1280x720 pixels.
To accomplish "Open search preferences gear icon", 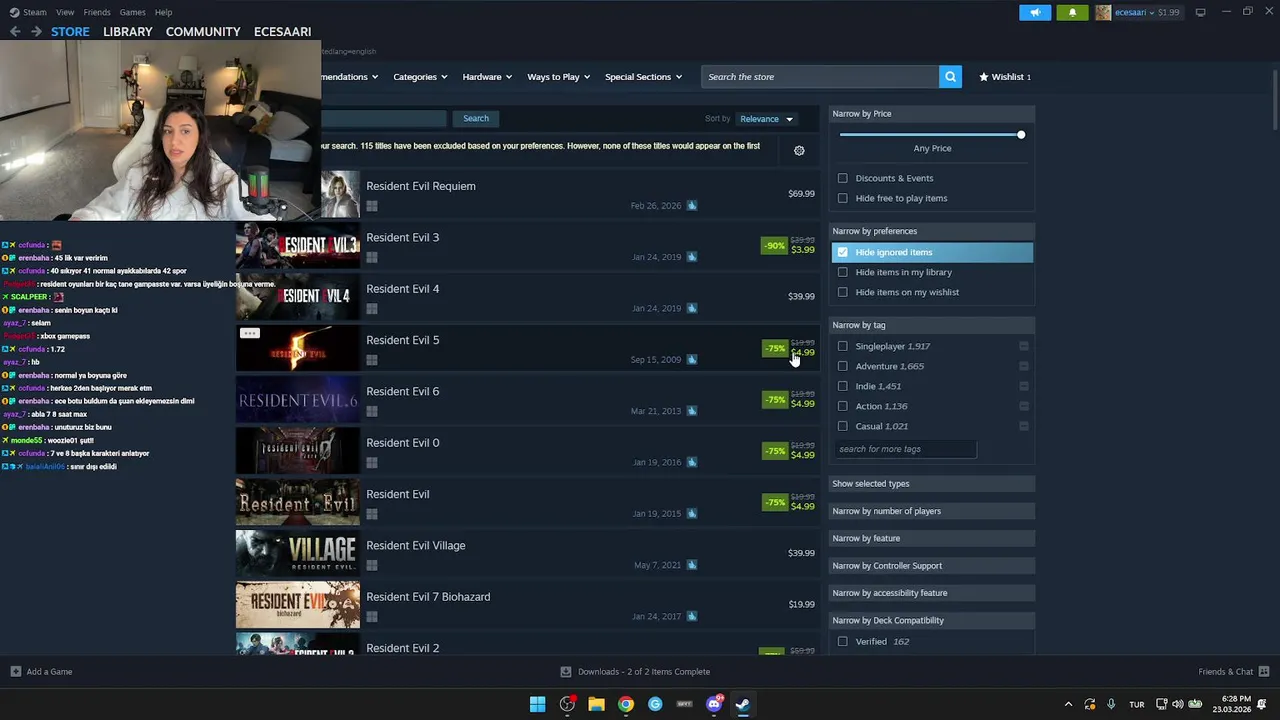I will tap(799, 150).
